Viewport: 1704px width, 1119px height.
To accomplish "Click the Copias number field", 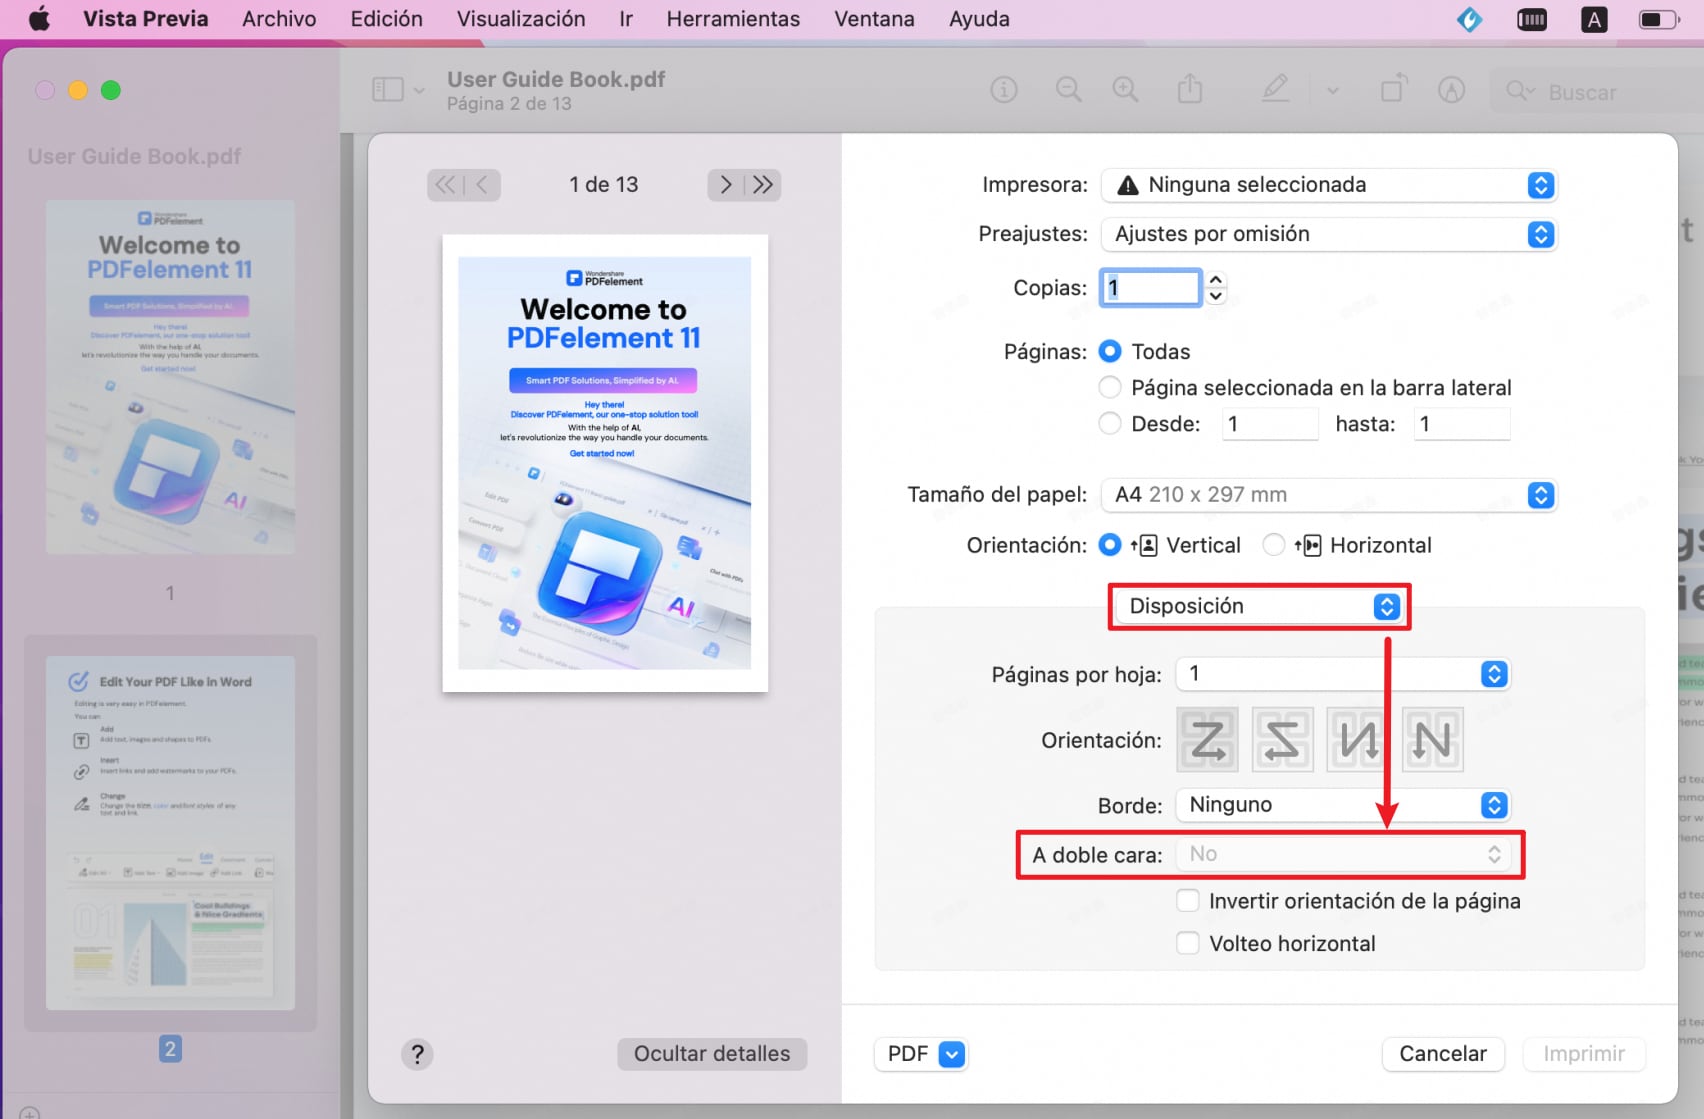I will point(1150,288).
